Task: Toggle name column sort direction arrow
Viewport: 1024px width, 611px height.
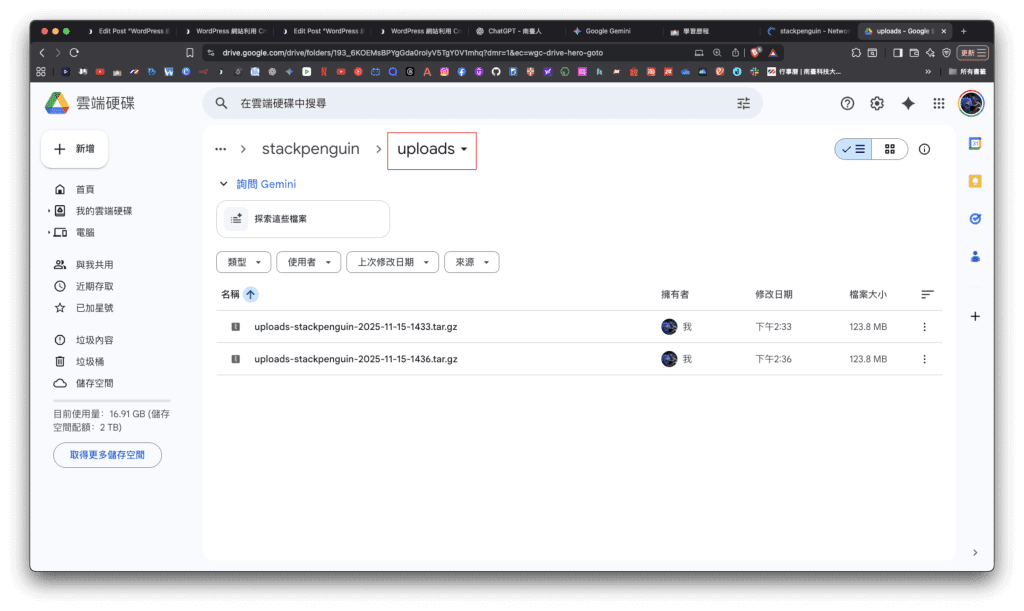Action: click(251, 294)
